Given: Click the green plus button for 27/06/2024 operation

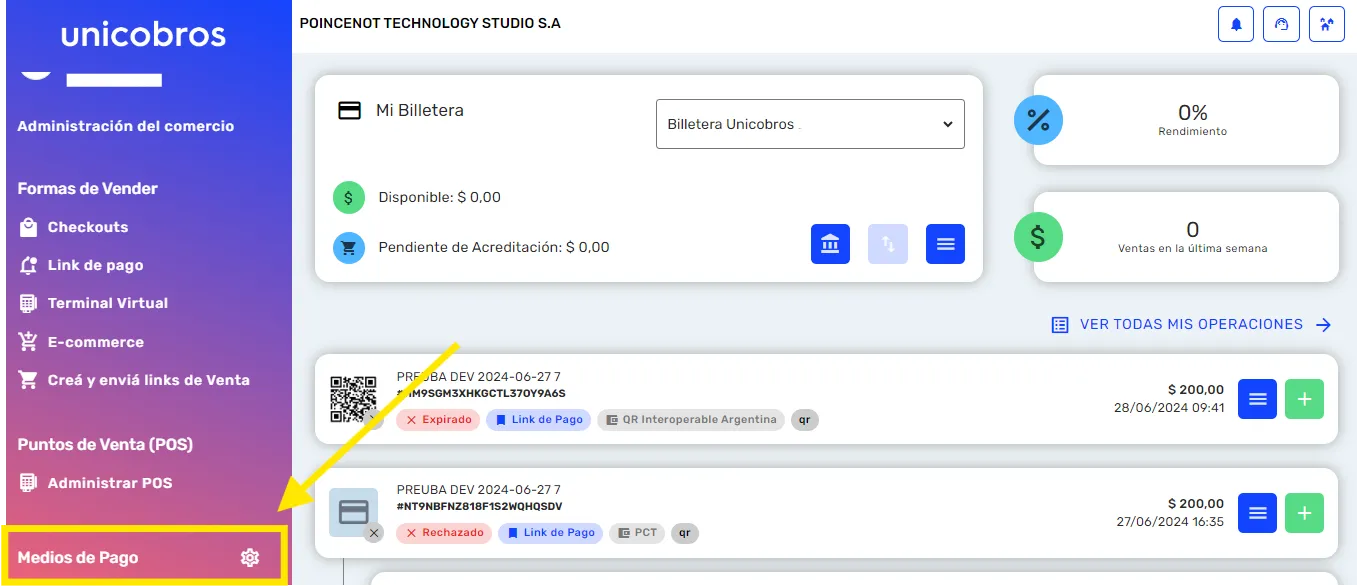Looking at the screenshot, I should coord(1304,513).
